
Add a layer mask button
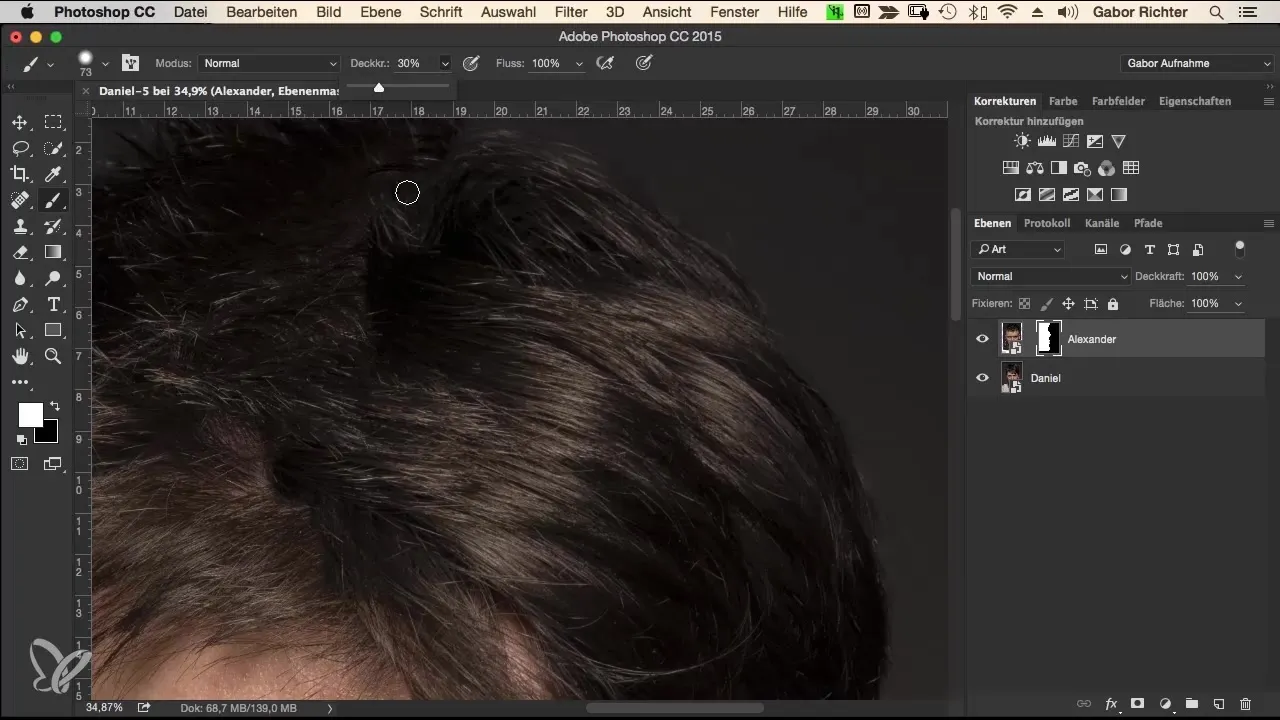pyautogui.click(x=1138, y=704)
